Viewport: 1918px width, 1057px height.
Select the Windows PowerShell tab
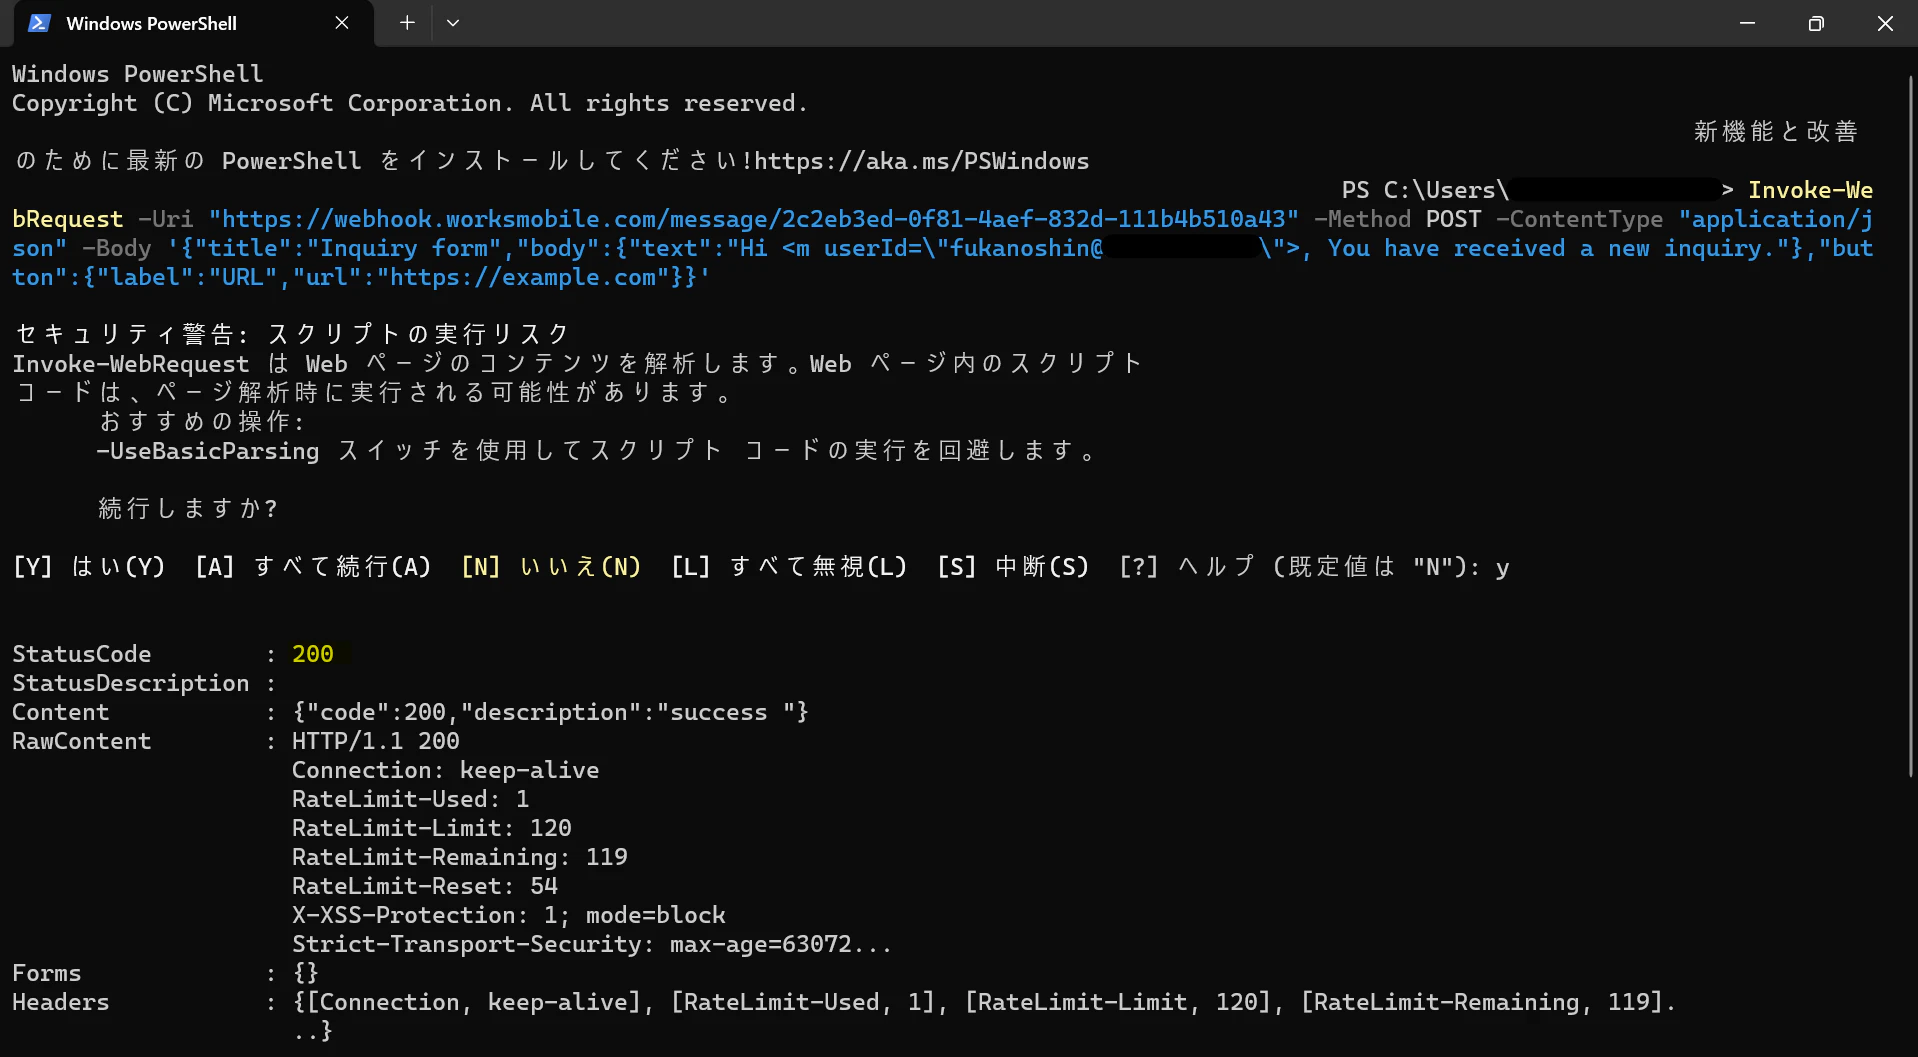coord(194,23)
